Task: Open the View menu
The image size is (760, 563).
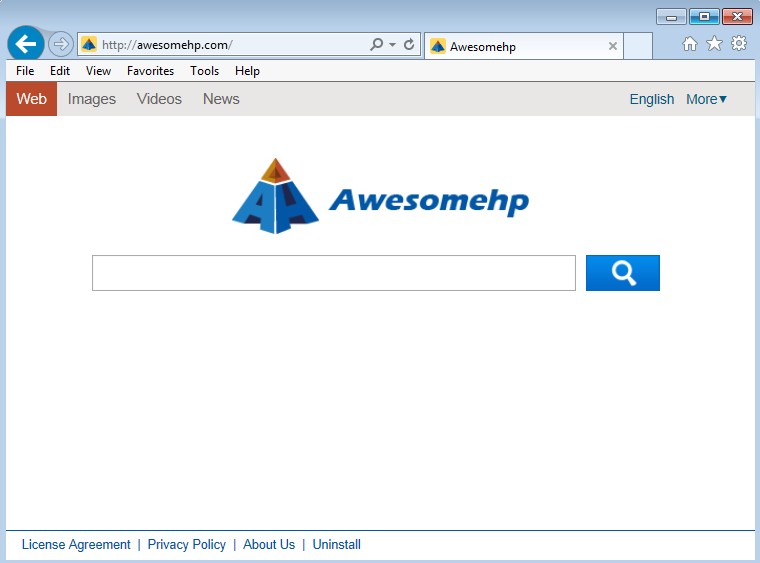Action: (x=98, y=71)
